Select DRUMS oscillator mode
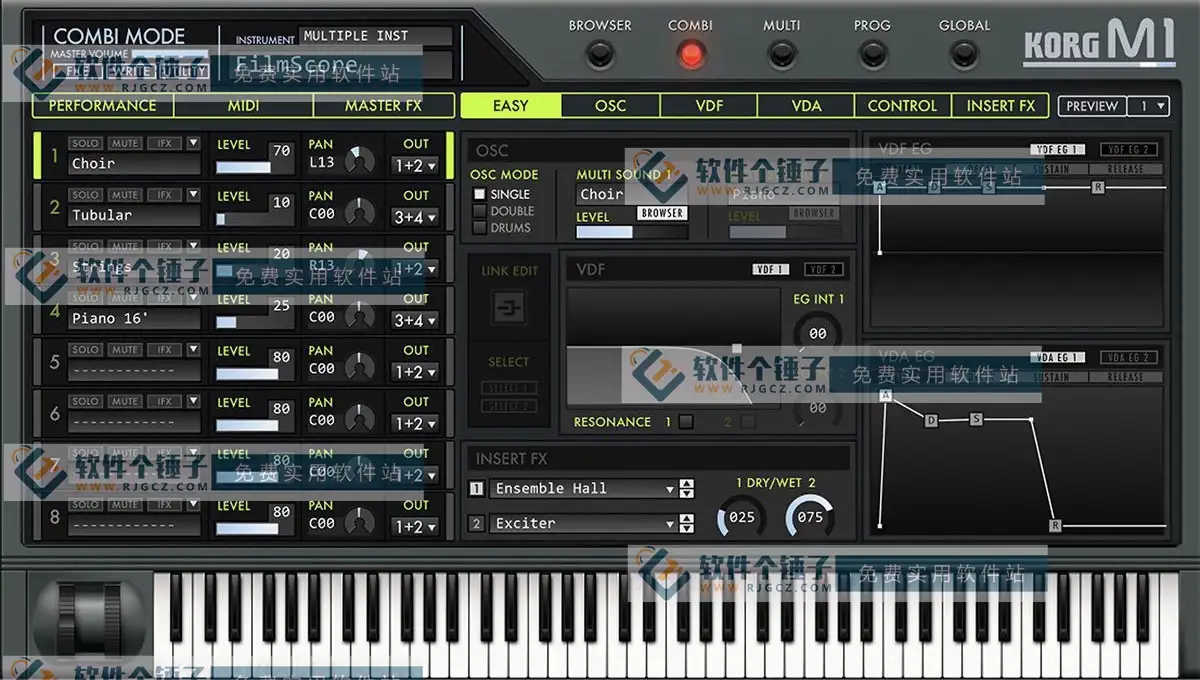 click(x=479, y=228)
